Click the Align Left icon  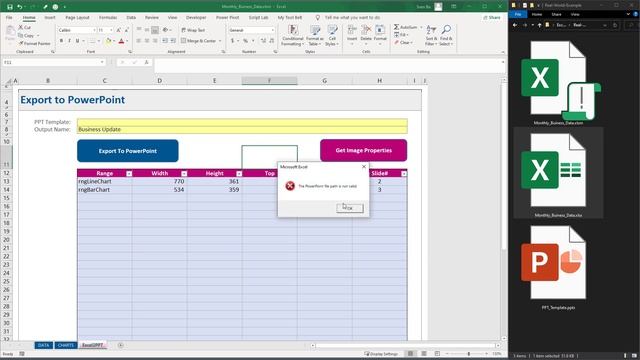click(139, 41)
